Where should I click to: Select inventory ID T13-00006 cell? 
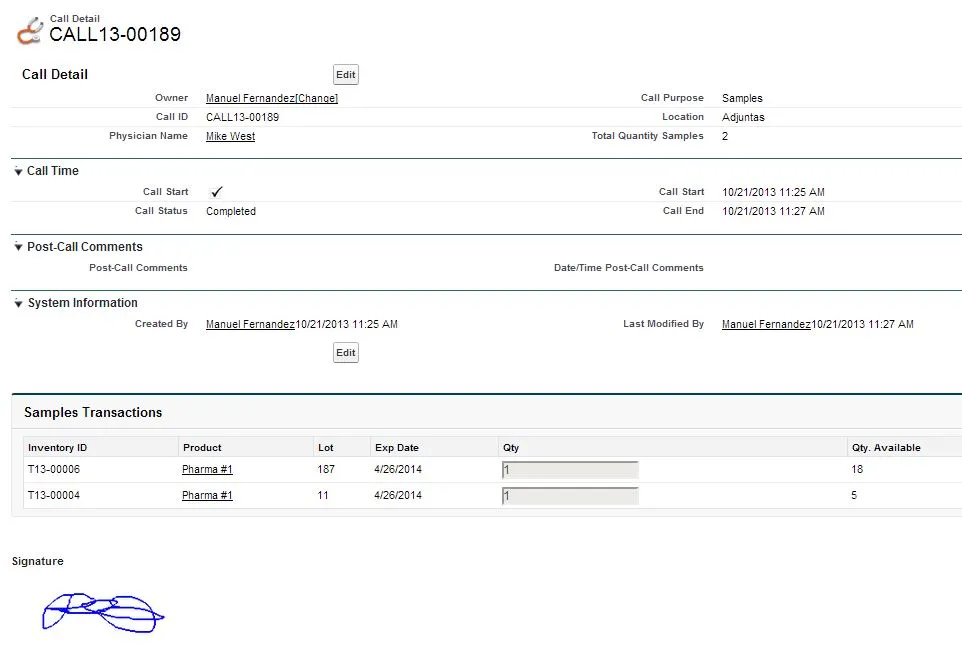pyautogui.click(x=54, y=469)
